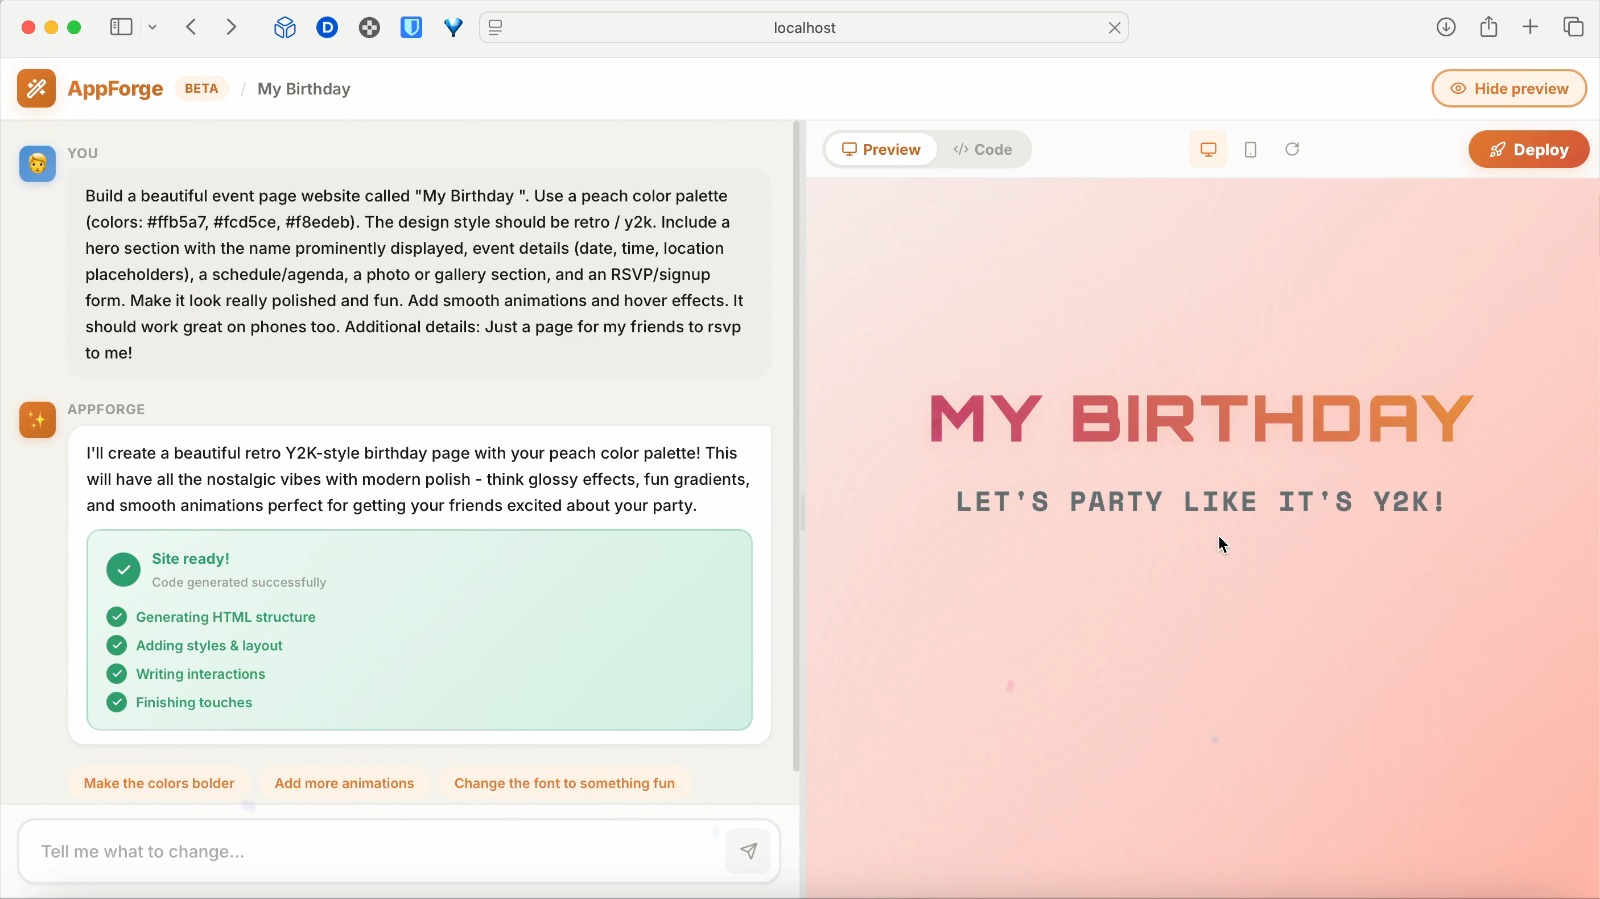Select the Preview tab
Image resolution: width=1600 pixels, height=899 pixels.
(x=881, y=149)
